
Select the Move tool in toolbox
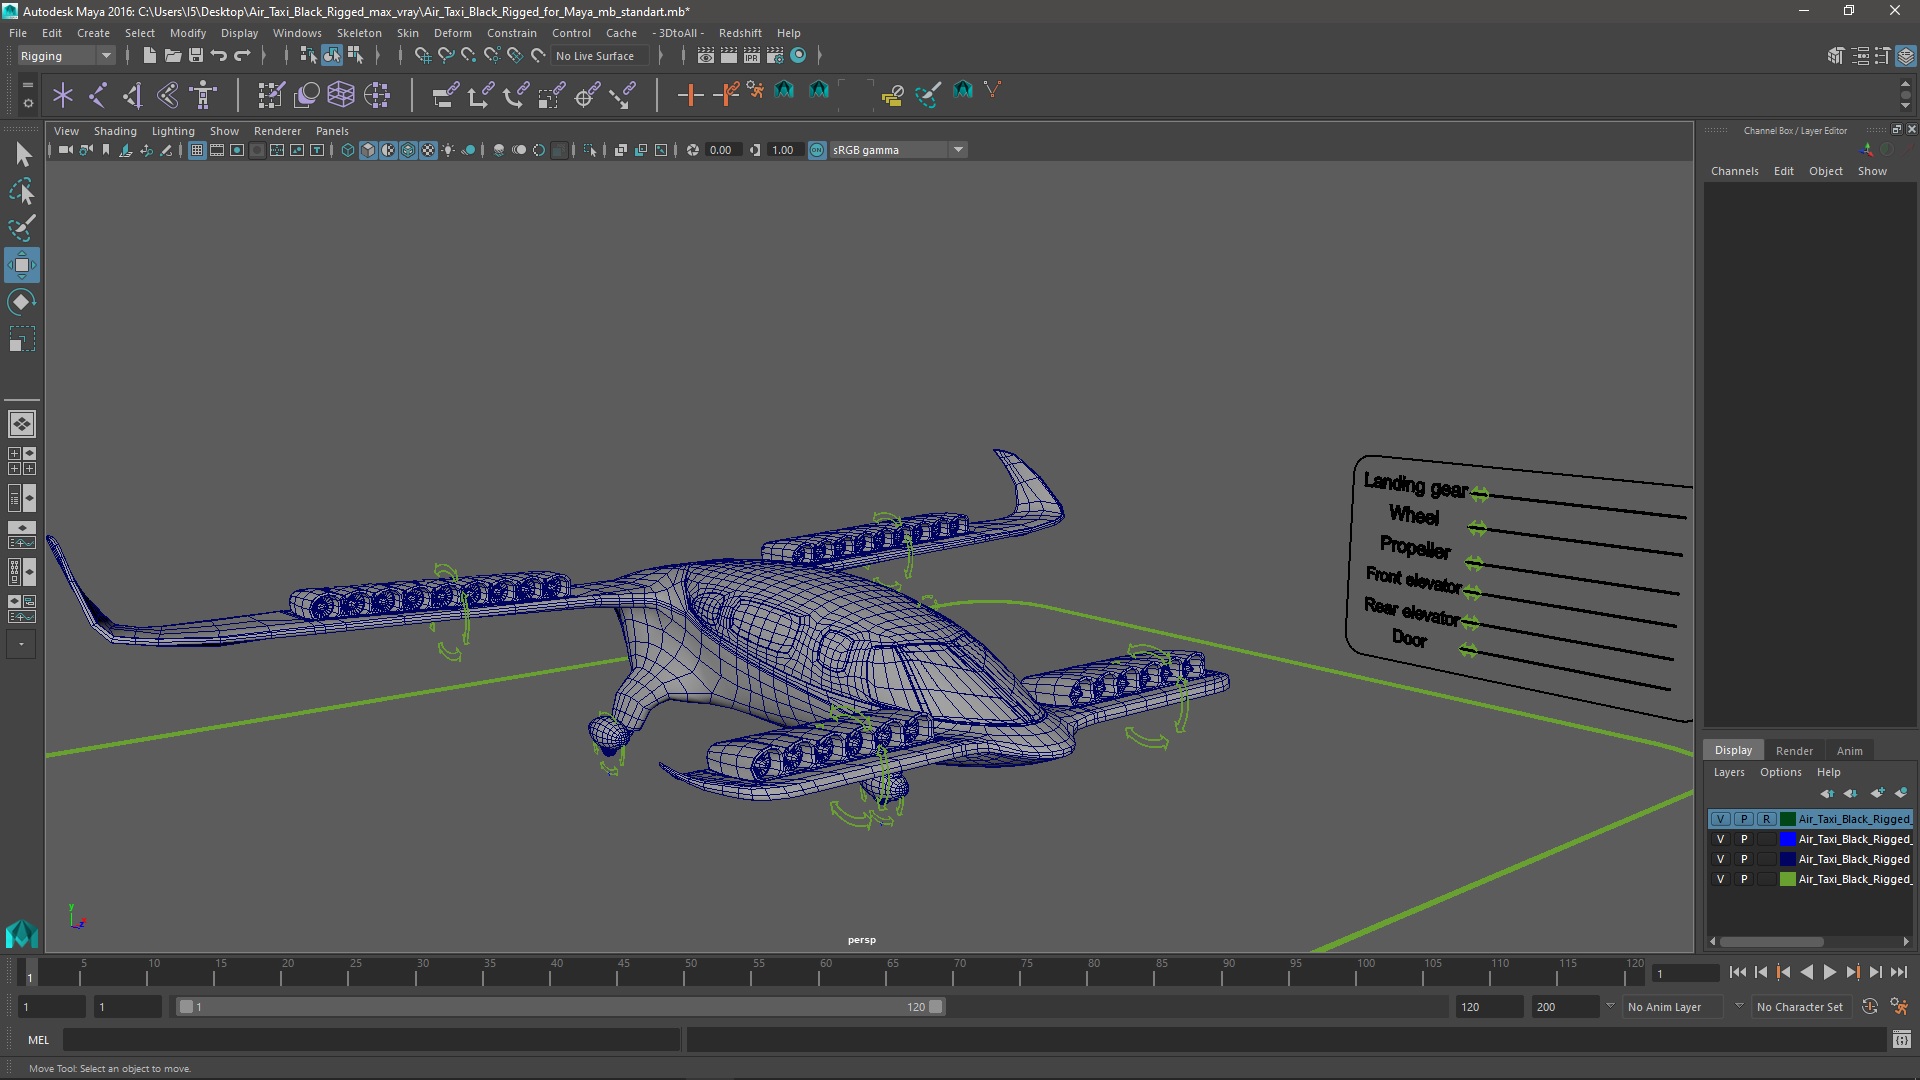tap(21, 265)
